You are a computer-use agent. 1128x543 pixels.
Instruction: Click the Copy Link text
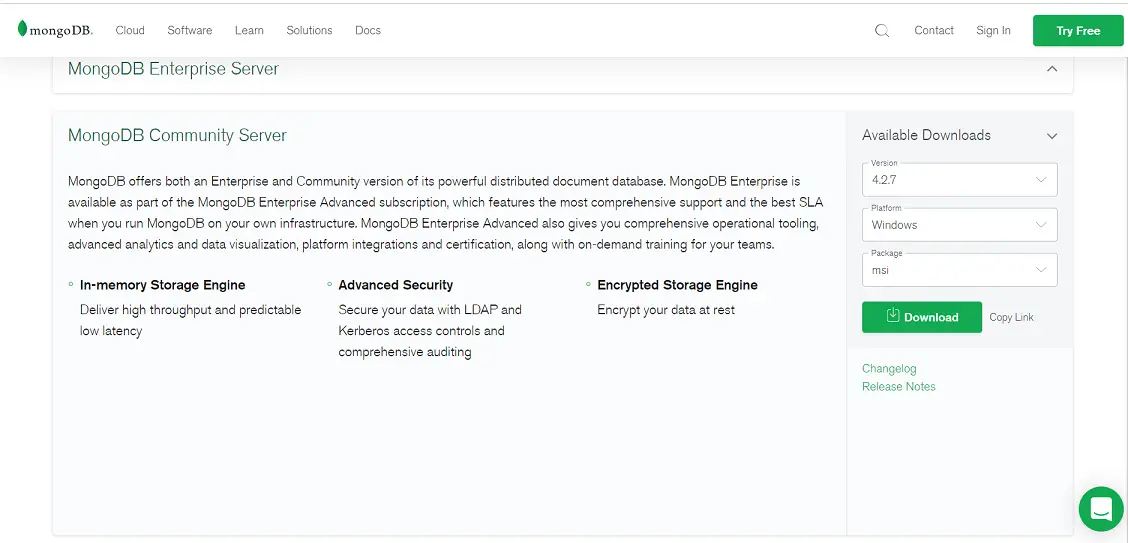(x=1011, y=317)
